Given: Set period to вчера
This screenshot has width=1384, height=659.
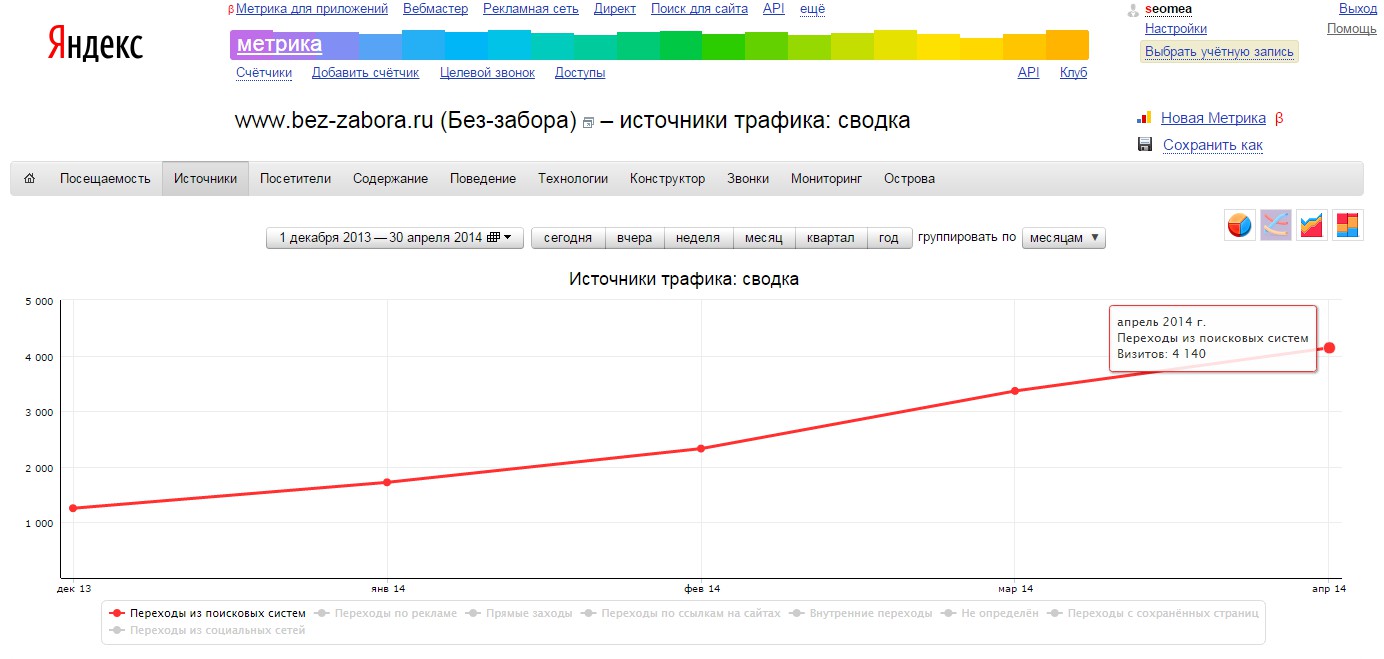Looking at the screenshot, I should [x=634, y=238].
